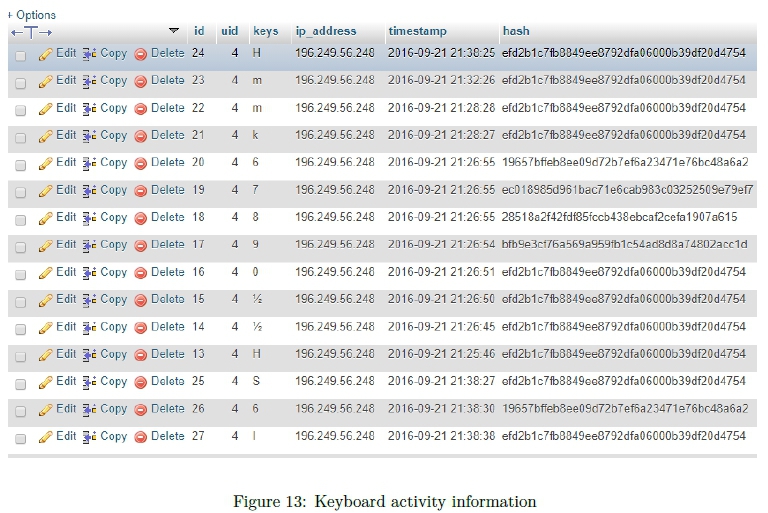Click the red Delete icon for row id 27

(x=140, y=437)
